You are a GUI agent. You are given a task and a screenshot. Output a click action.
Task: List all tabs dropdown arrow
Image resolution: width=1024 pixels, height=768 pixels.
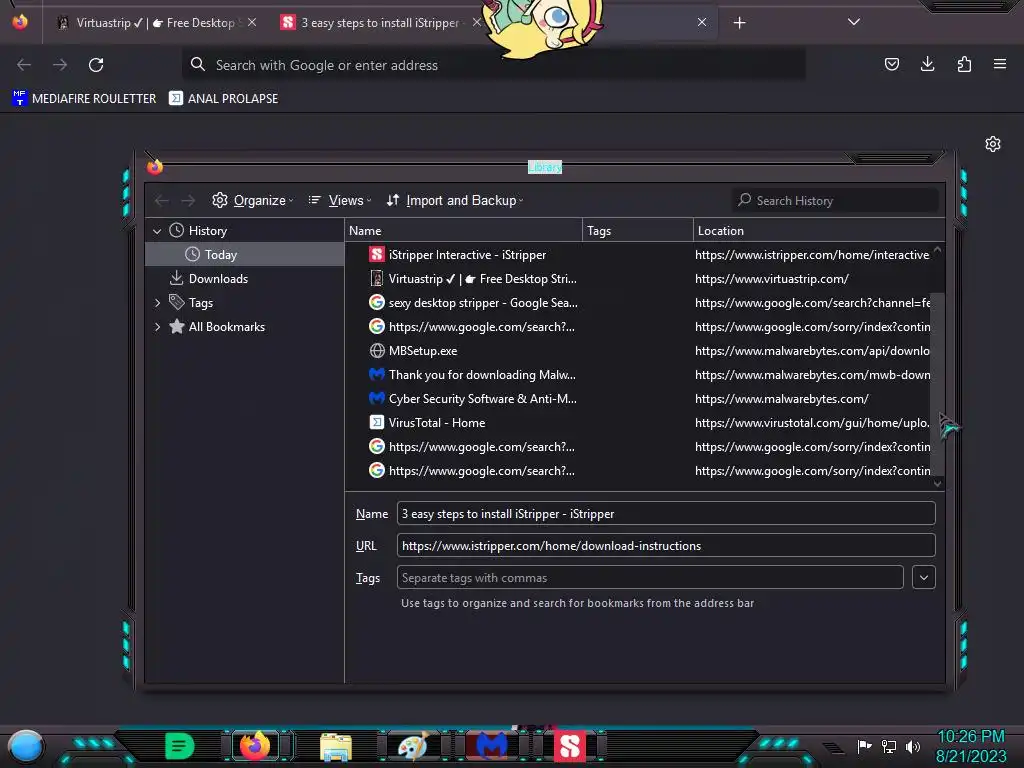click(854, 22)
